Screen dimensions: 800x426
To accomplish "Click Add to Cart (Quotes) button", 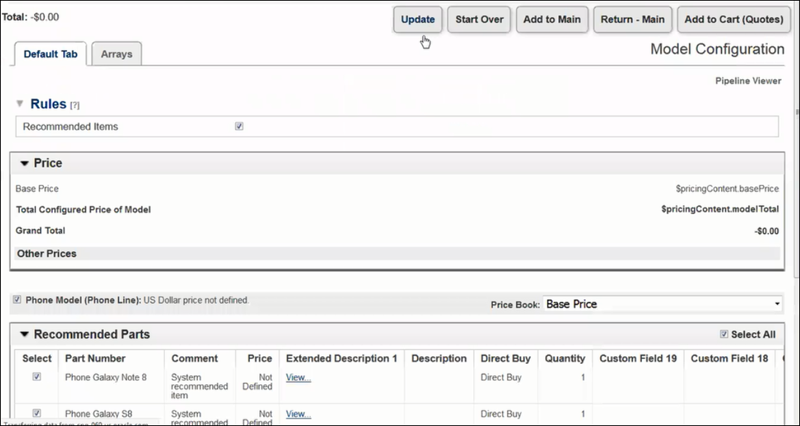I will coord(731,20).
